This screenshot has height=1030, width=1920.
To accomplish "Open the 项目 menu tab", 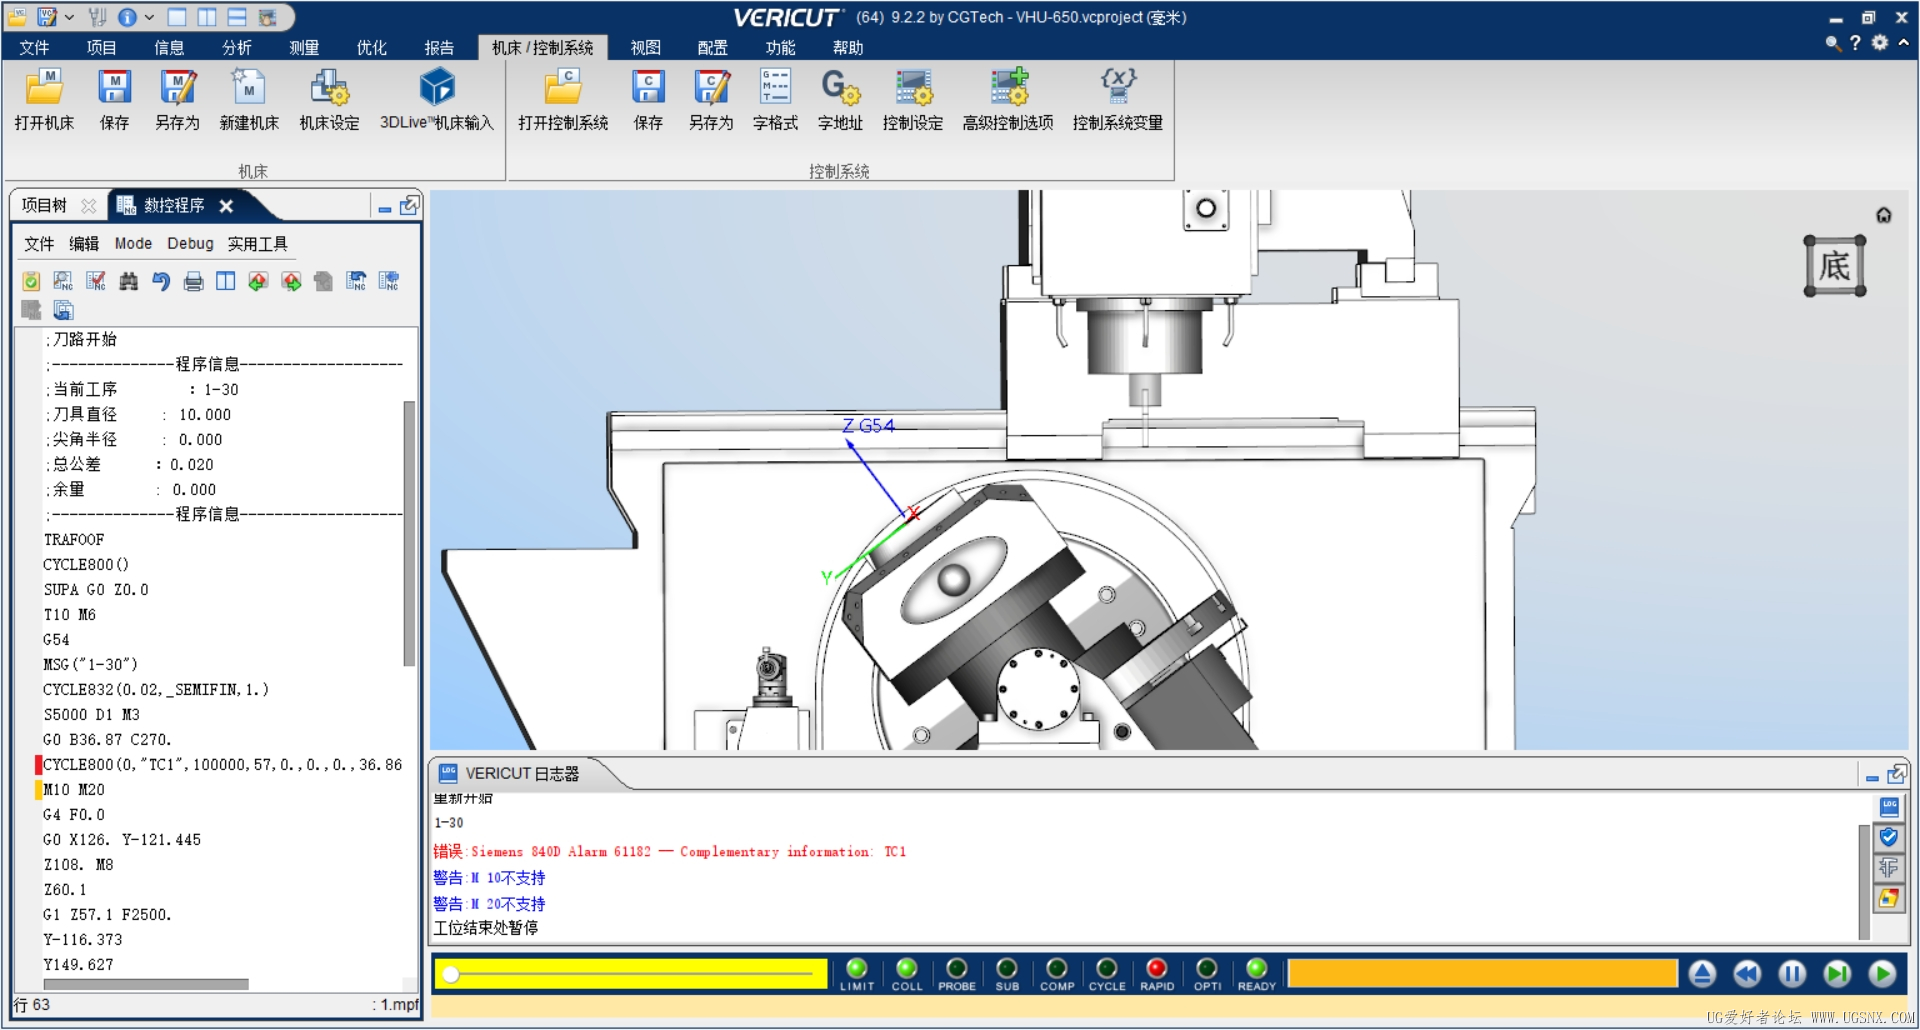I will click(x=101, y=47).
